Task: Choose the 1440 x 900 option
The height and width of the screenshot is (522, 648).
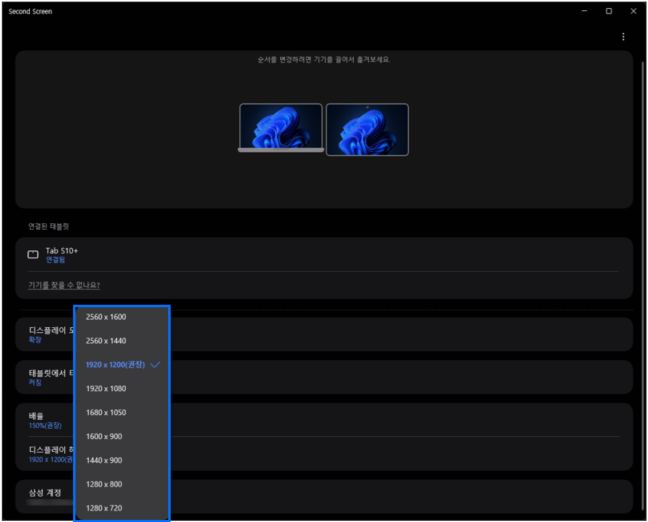Action: [x=105, y=461]
